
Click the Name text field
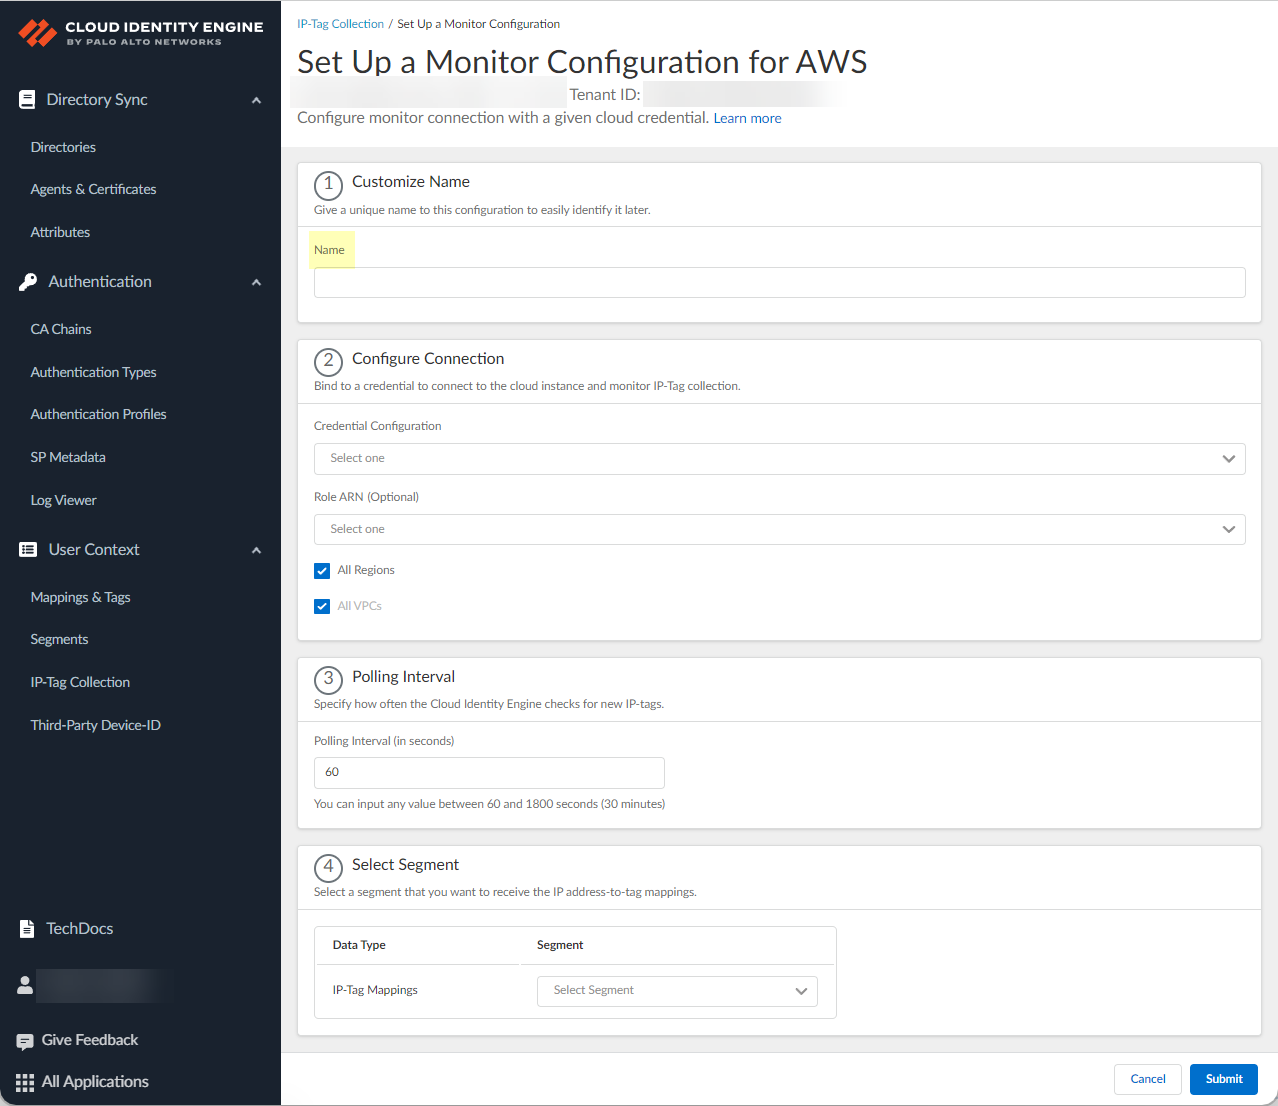(x=779, y=283)
